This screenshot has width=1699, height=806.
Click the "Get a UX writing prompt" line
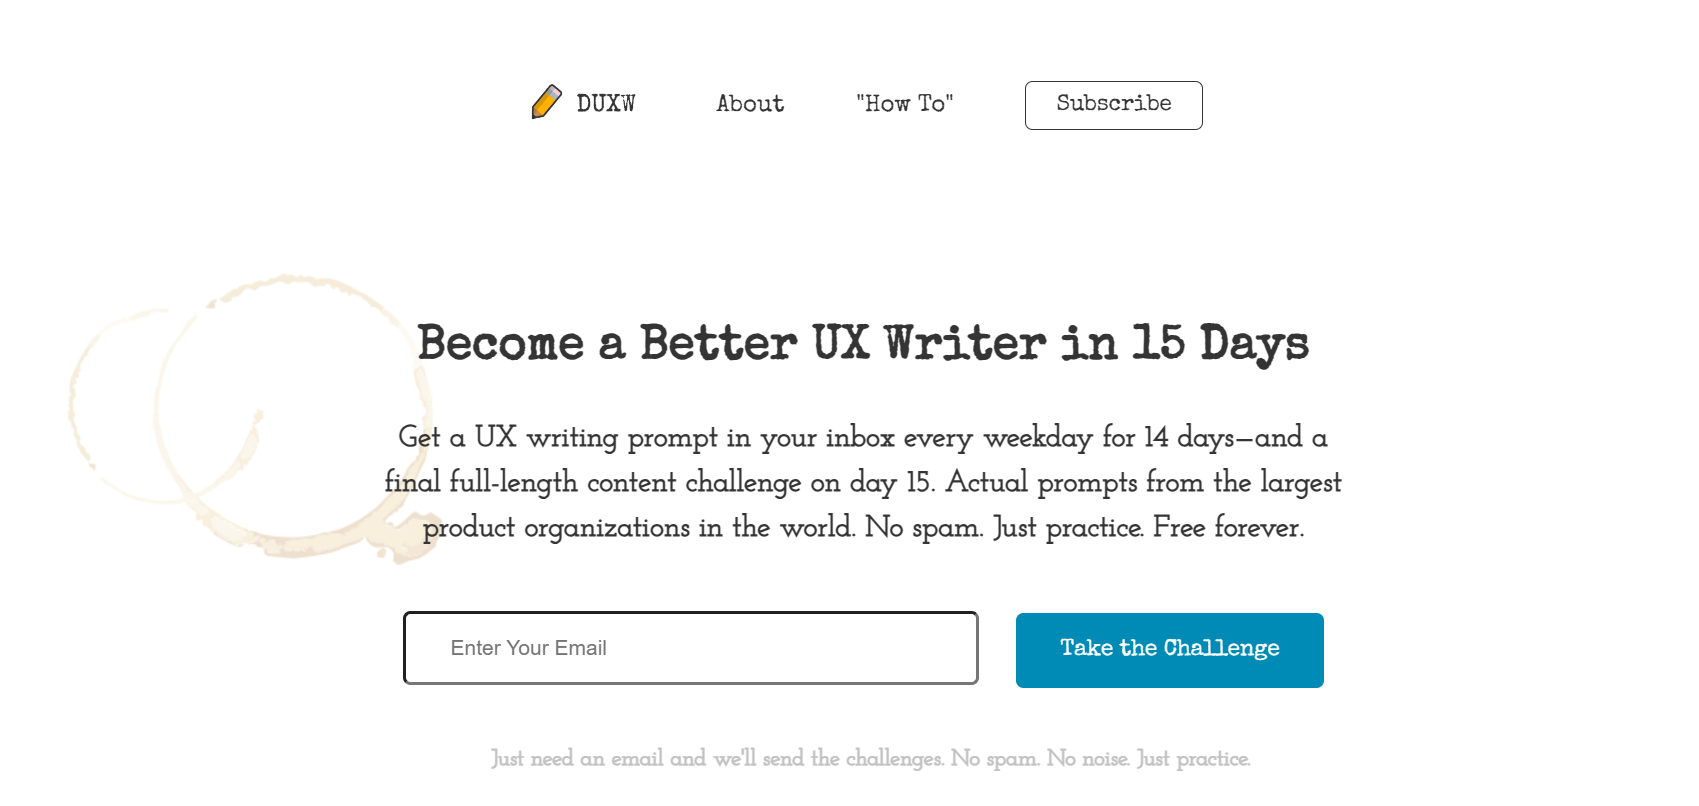click(x=558, y=438)
